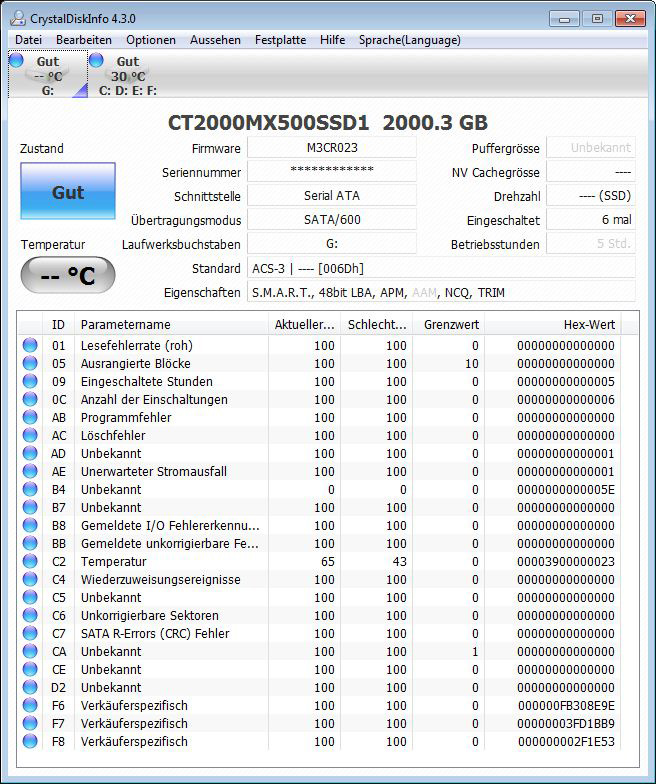Click status icon for Eingeschaltete Stunden

(30, 381)
